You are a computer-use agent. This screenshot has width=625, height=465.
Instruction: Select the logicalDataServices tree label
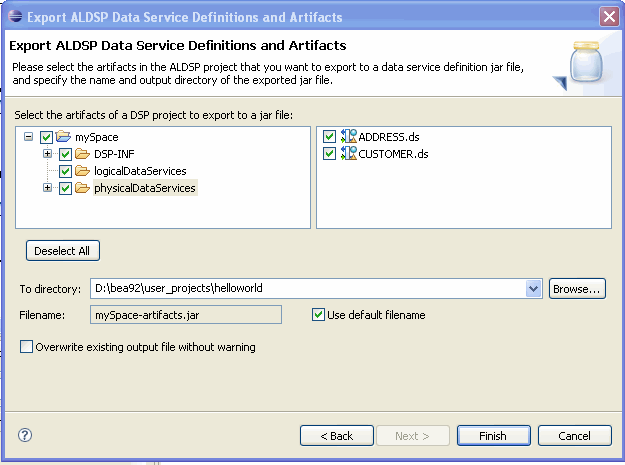click(x=140, y=171)
